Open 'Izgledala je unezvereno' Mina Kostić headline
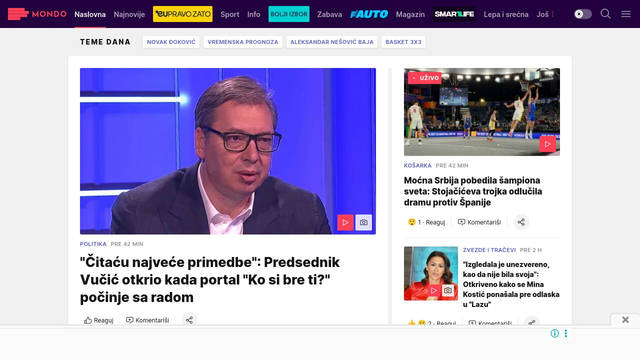This screenshot has width=640, height=360. click(511, 284)
